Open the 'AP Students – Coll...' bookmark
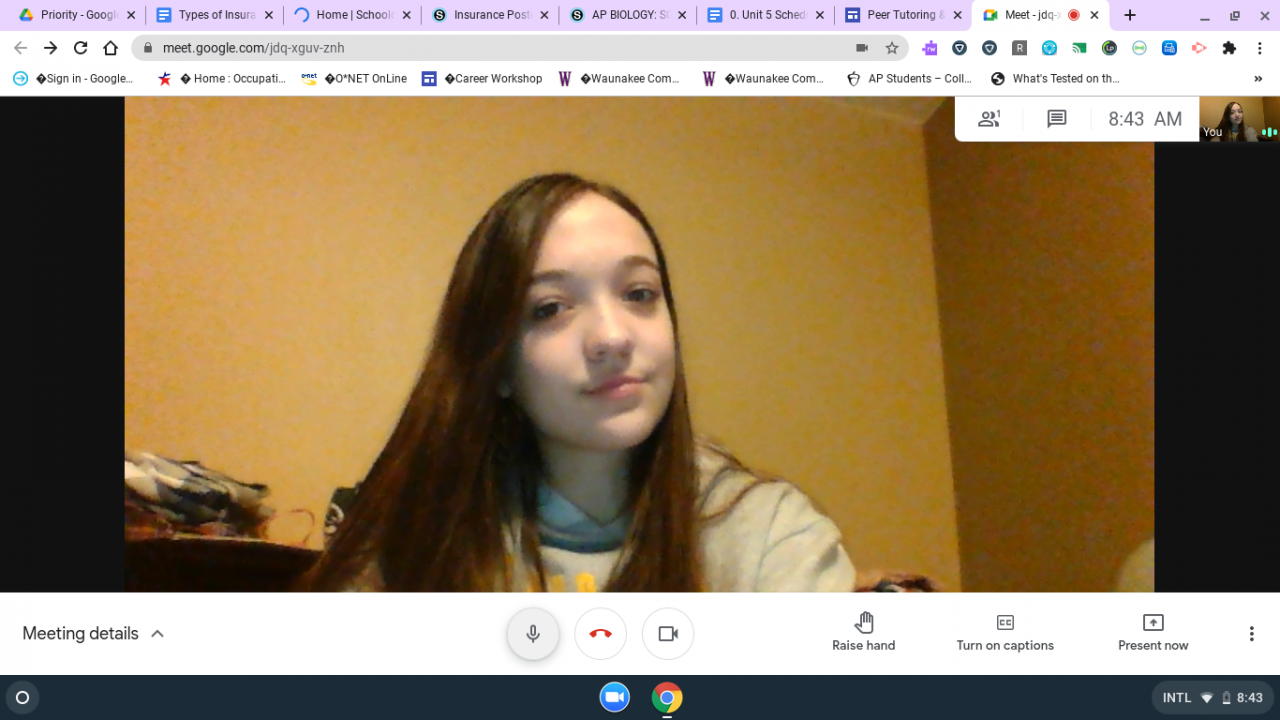The height and width of the screenshot is (720, 1280). (x=909, y=79)
